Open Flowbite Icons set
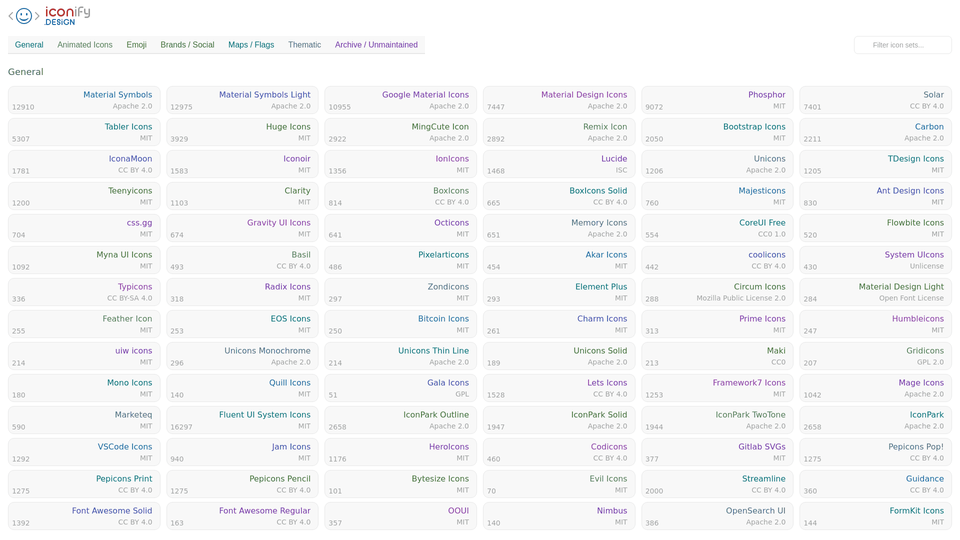Image resolution: width=960 pixels, height=540 pixels. click(876, 228)
